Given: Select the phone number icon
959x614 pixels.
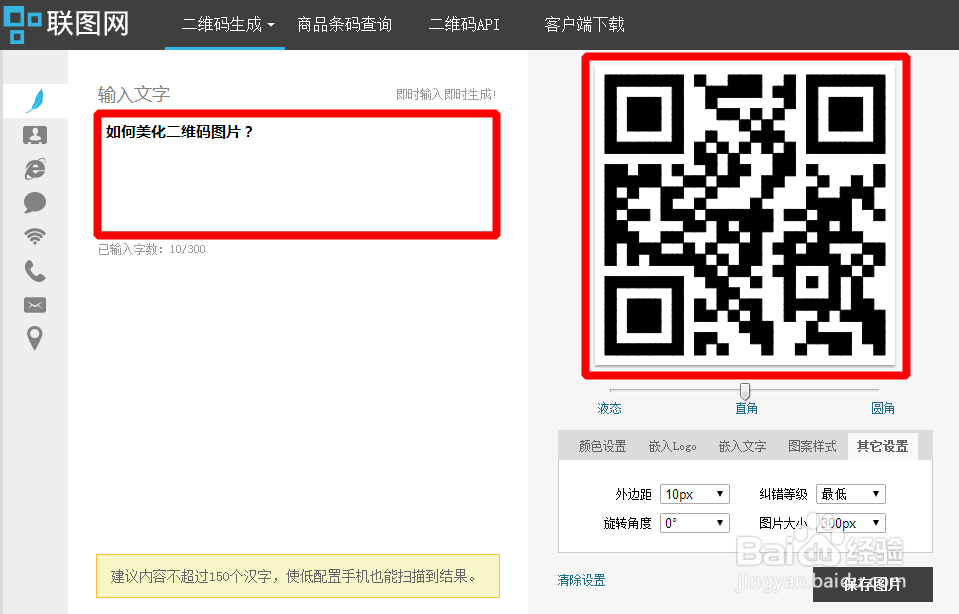Looking at the screenshot, I should (x=35, y=271).
